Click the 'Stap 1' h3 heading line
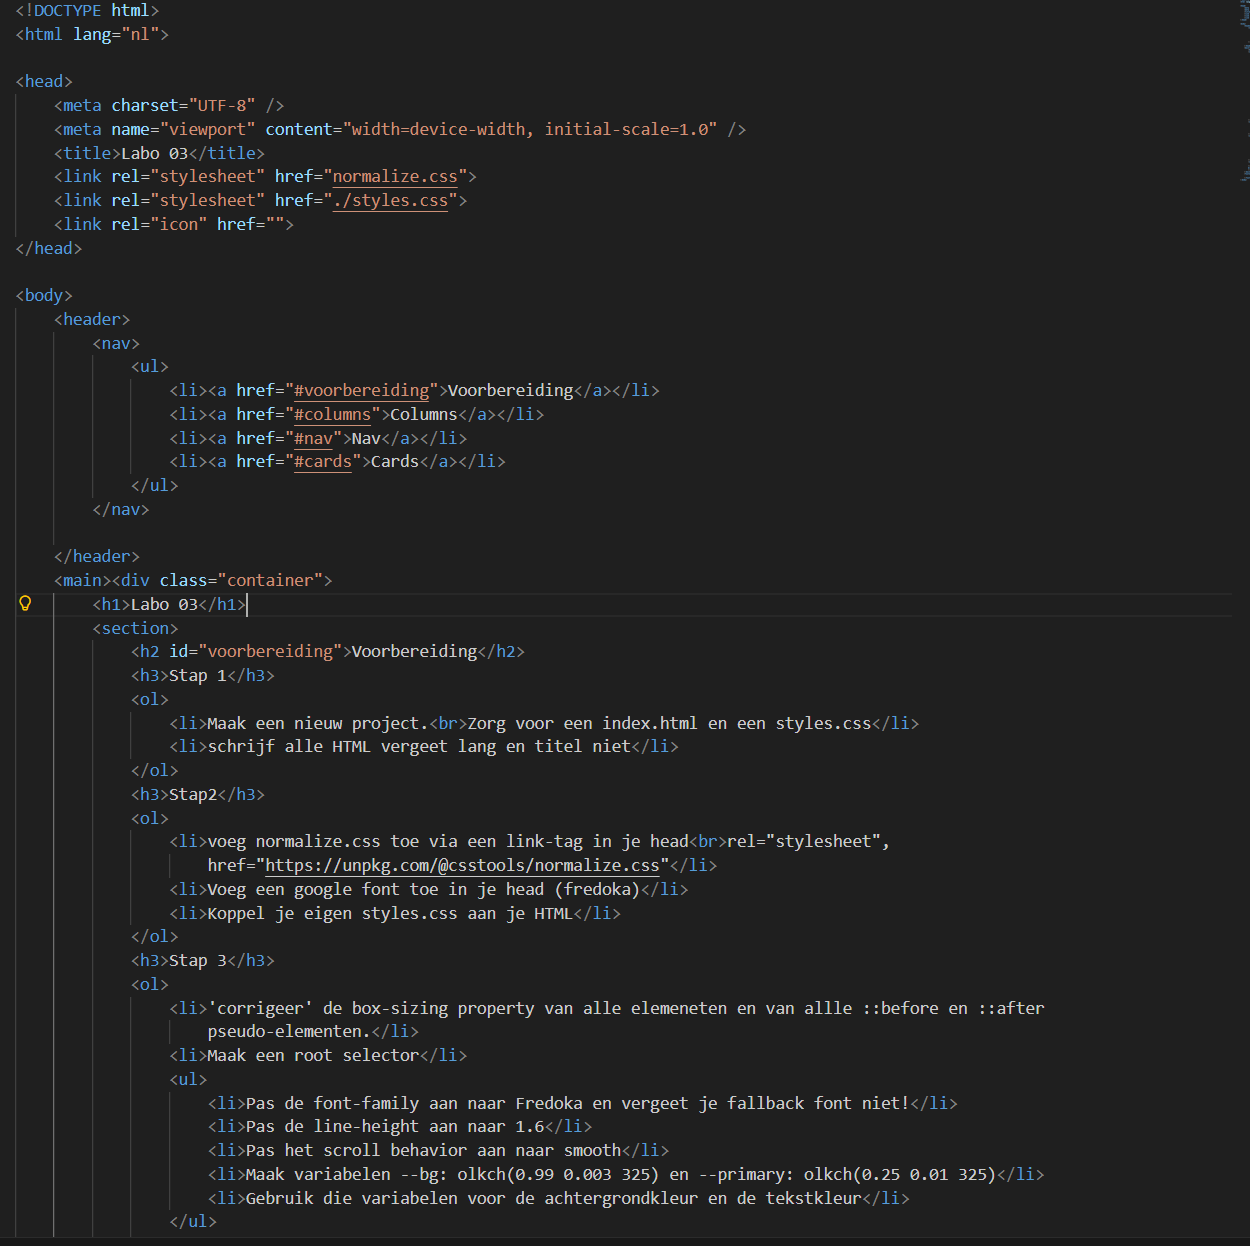Screen dimensions: 1250x1246 (203, 676)
